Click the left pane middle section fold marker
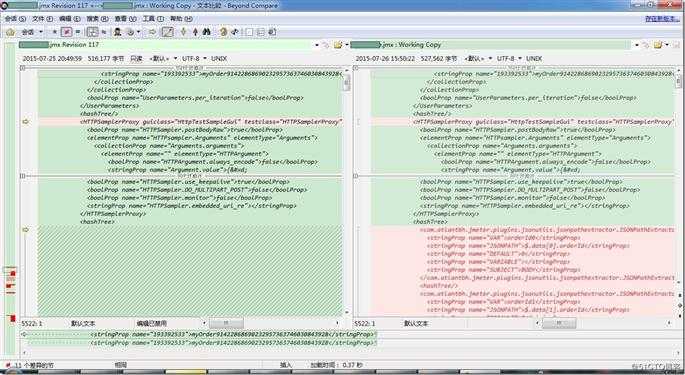The height and width of the screenshot is (375, 685). click(x=23, y=176)
